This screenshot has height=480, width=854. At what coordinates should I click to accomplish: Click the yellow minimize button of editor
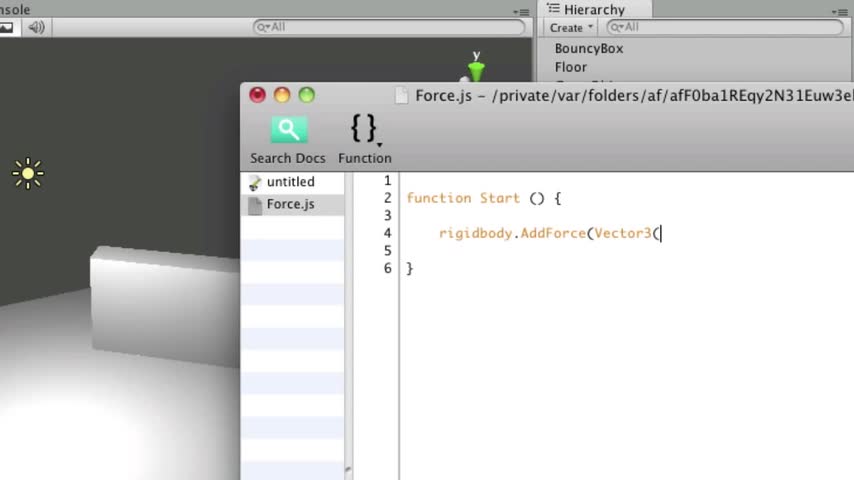click(x=282, y=95)
